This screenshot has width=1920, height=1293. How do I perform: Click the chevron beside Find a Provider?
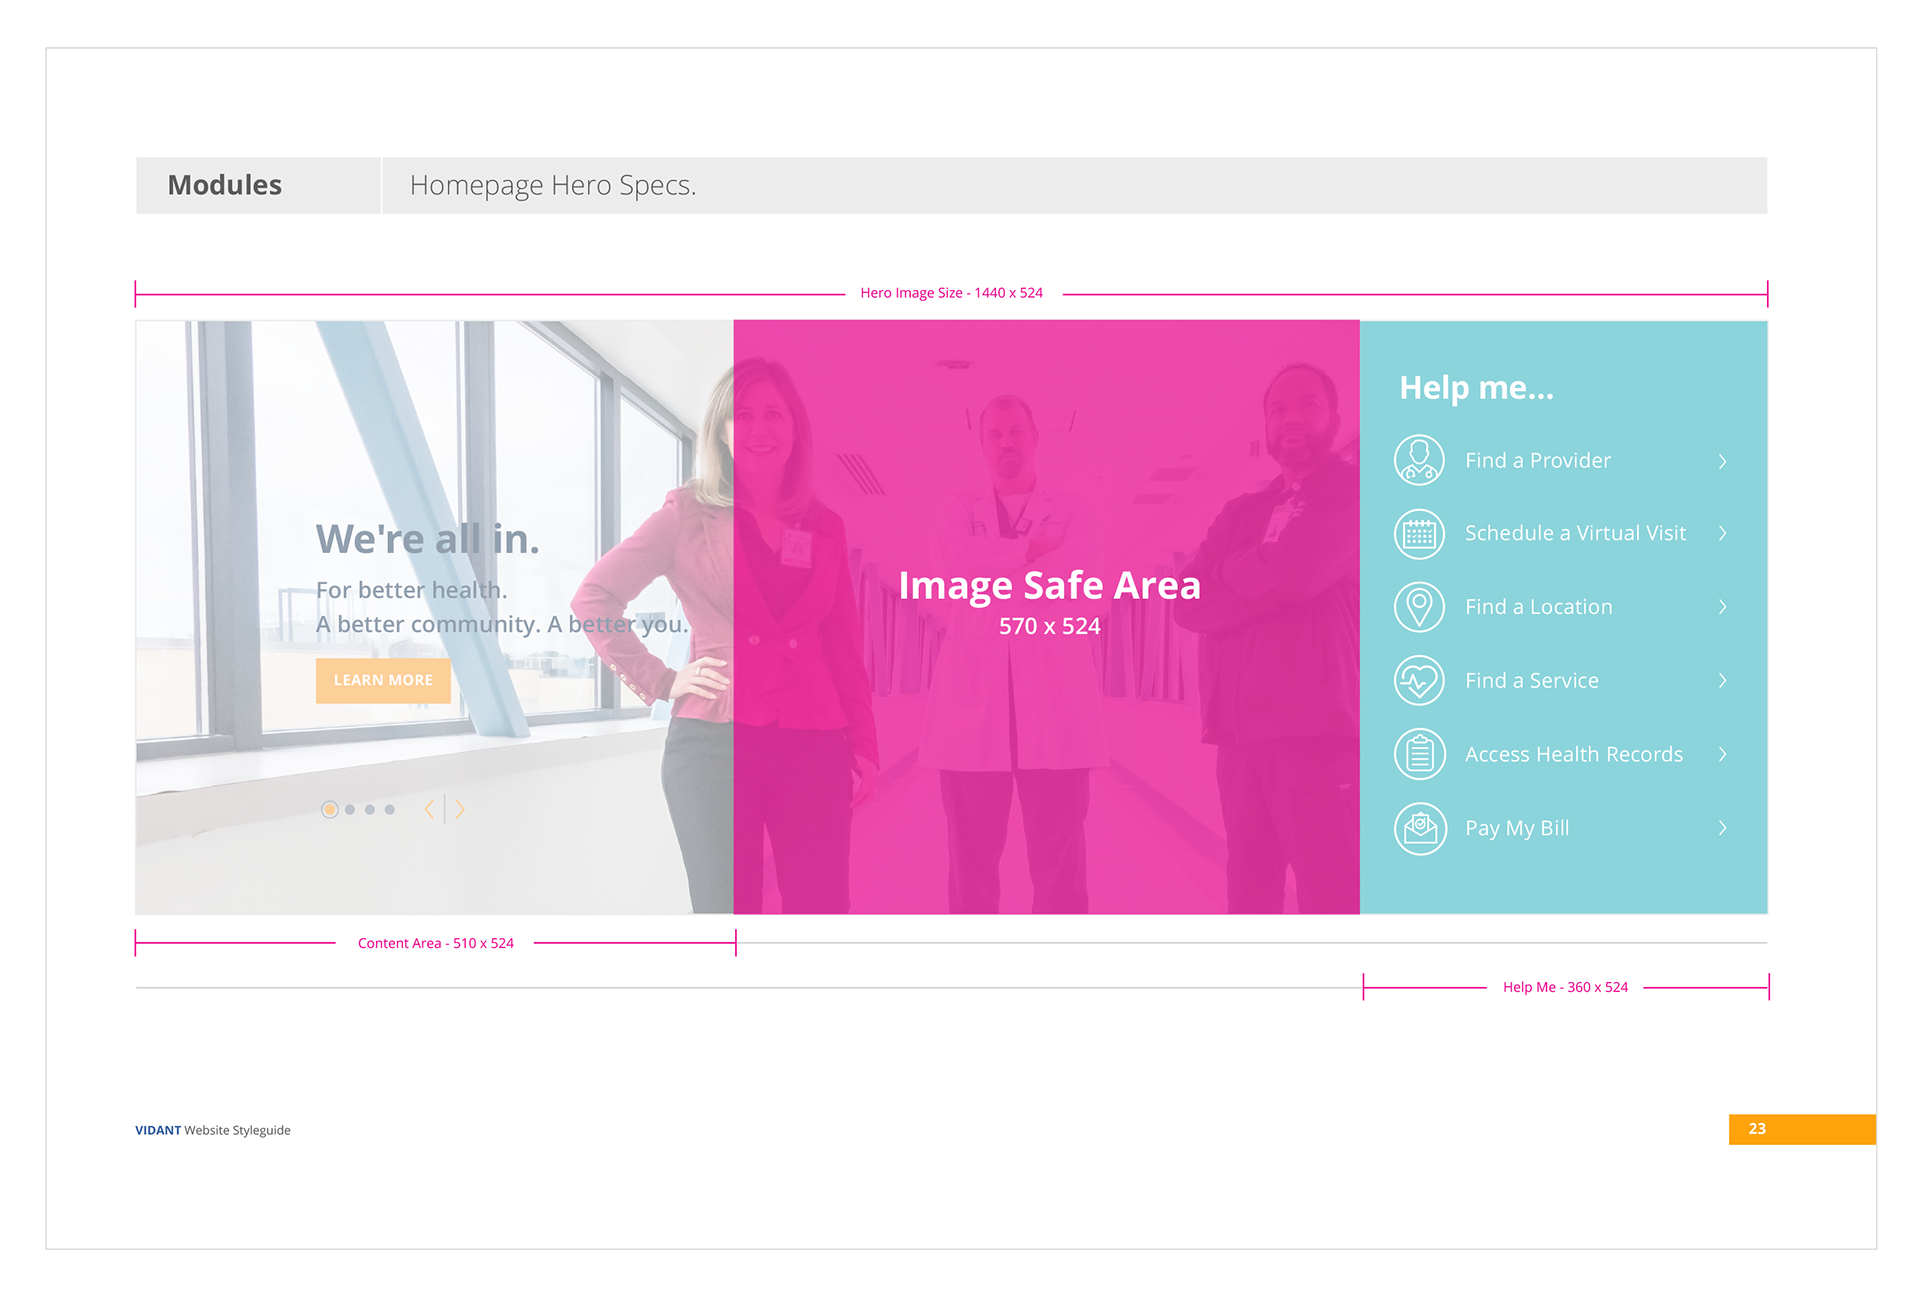(1722, 461)
